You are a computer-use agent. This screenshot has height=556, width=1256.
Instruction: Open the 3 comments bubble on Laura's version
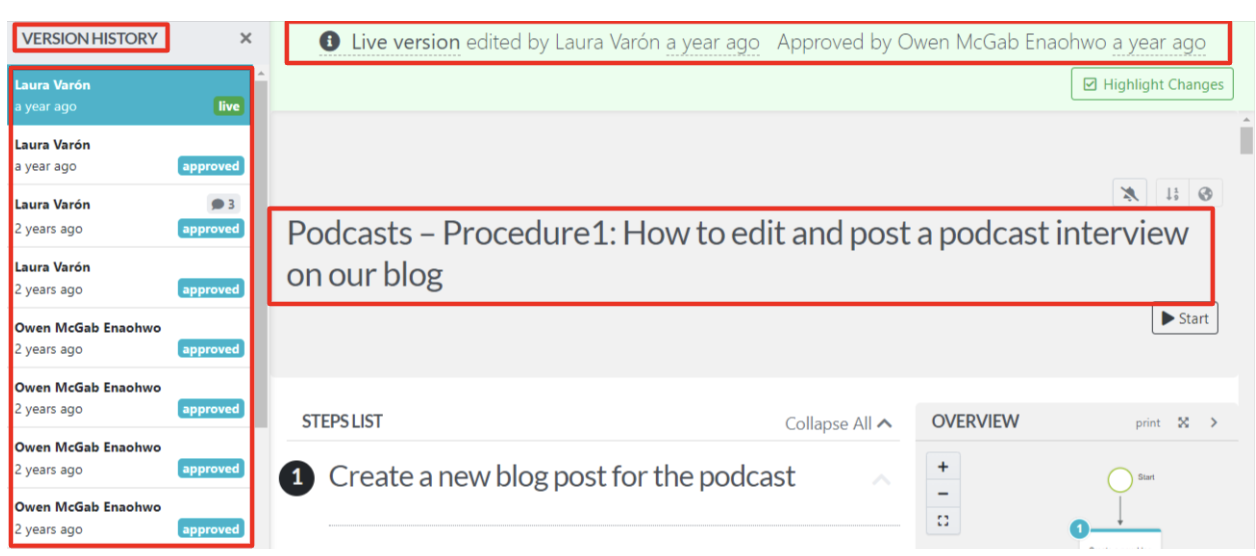[223, 204]
